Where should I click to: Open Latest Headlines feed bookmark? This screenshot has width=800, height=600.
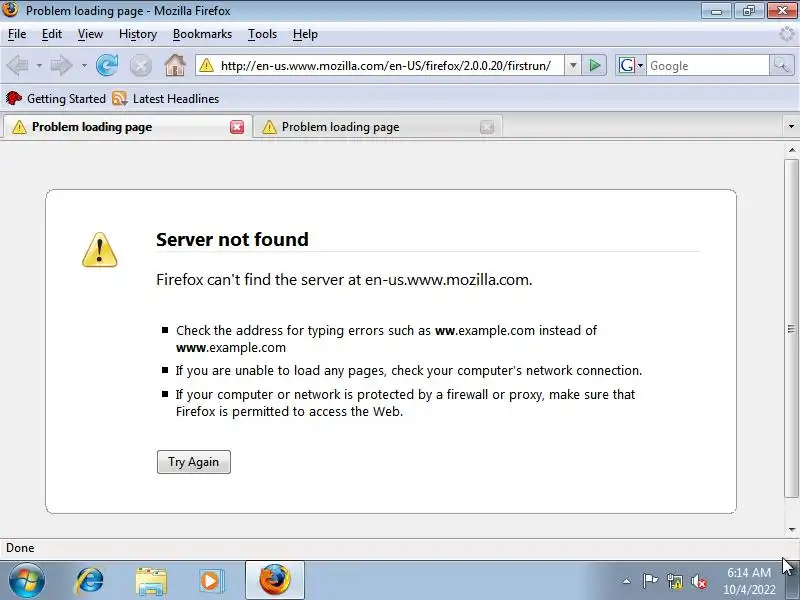tap(166, 98)
